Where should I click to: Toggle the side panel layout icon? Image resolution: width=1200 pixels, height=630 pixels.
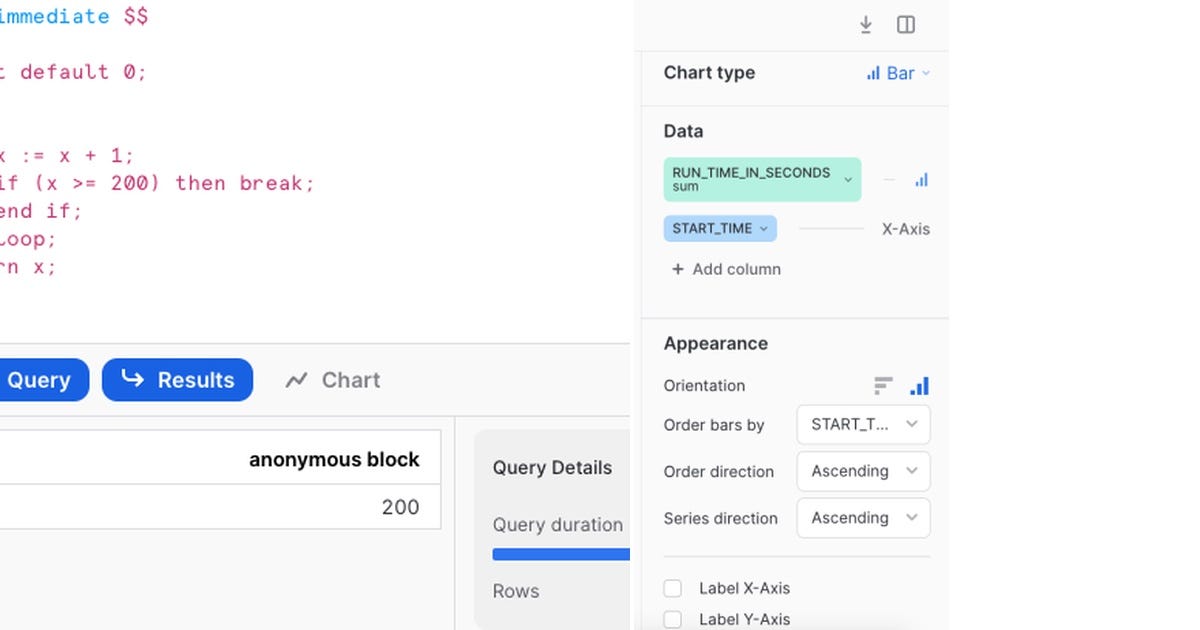(x=906, y=25)
